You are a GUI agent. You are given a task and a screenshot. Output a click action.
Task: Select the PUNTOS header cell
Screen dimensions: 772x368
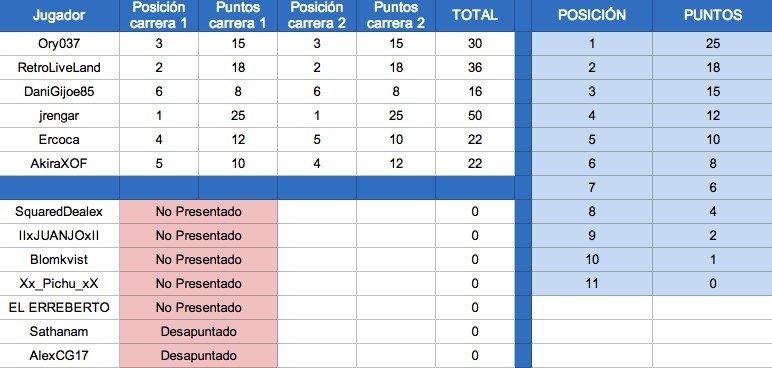pos(712,15)
